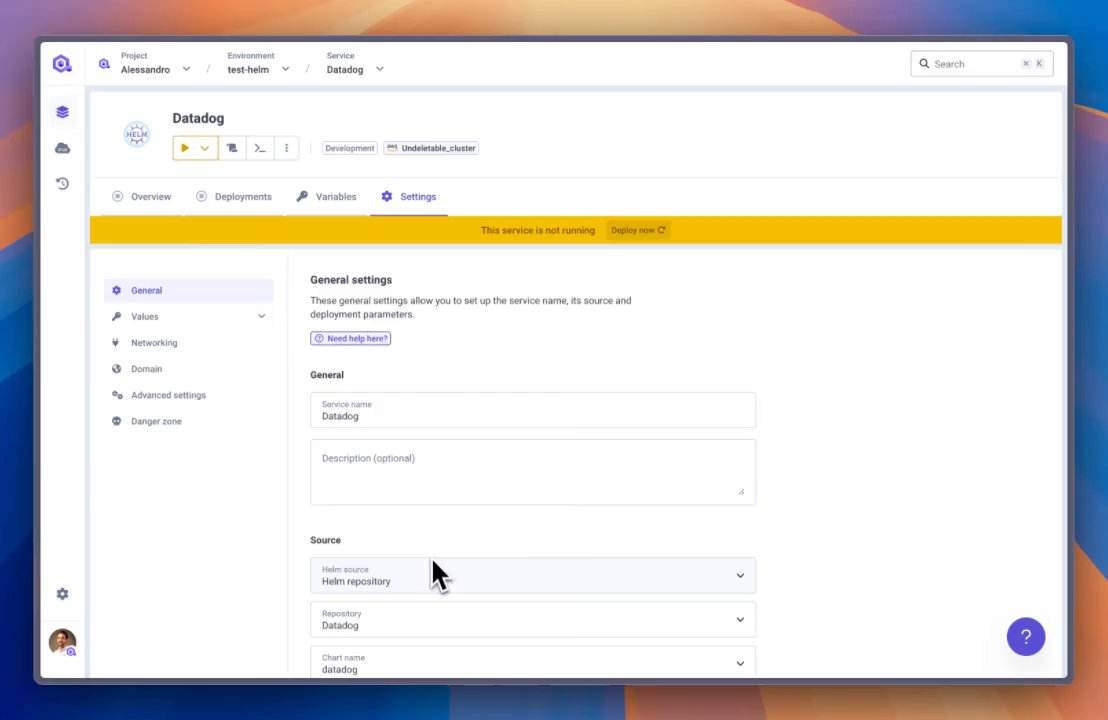Switch to the Deployments tab
Screen dimensions: 1108x720
(234, 196)
